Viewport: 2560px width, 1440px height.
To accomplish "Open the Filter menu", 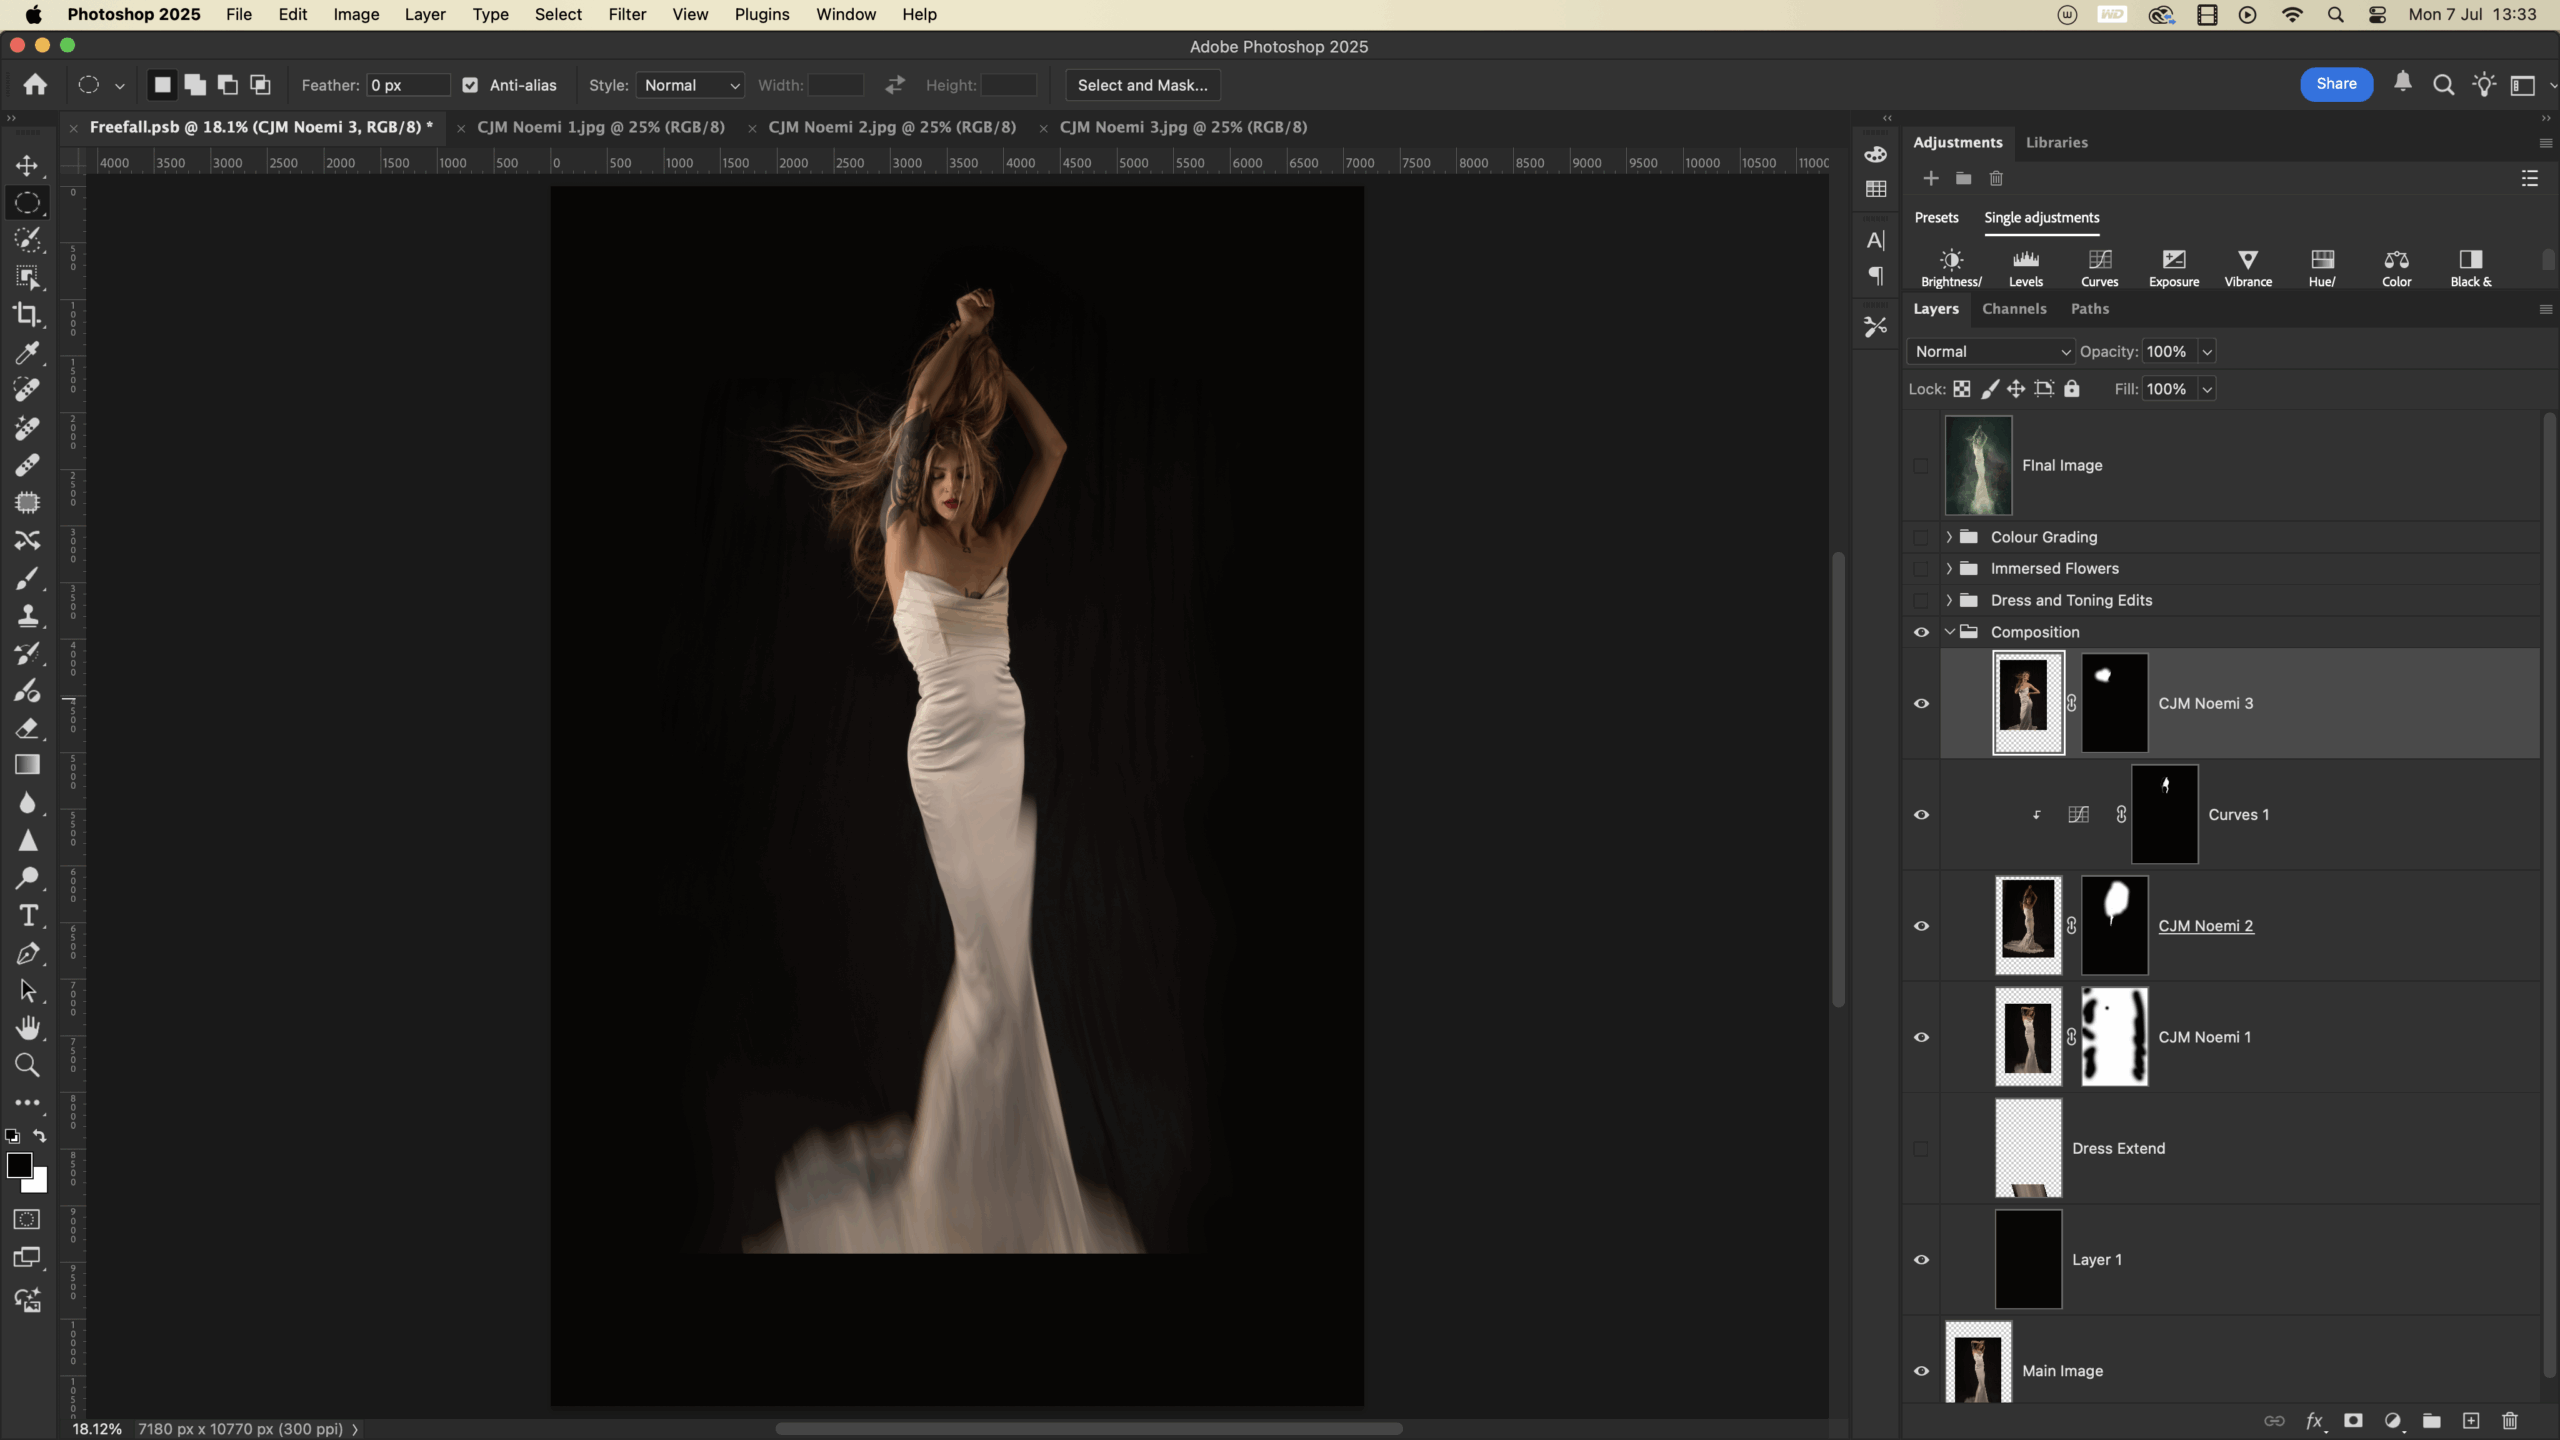I will [x=627, y=14].
